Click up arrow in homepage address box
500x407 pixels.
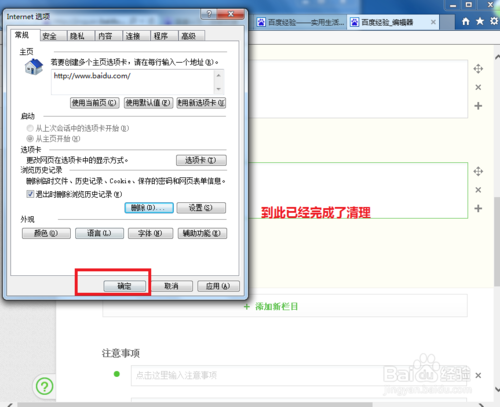click(219, 75)
